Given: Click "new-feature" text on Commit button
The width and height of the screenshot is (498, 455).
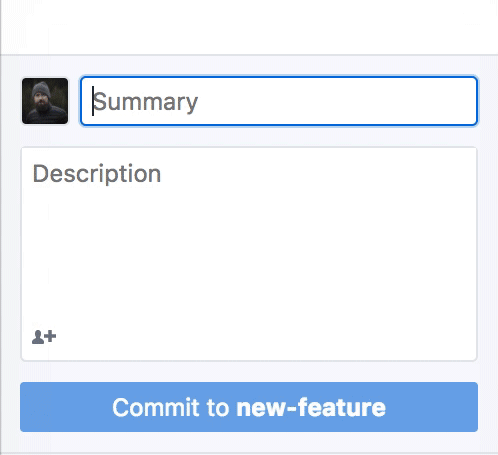Looking at the screenshot, I should pyautogui.click(x=311, y=407).
